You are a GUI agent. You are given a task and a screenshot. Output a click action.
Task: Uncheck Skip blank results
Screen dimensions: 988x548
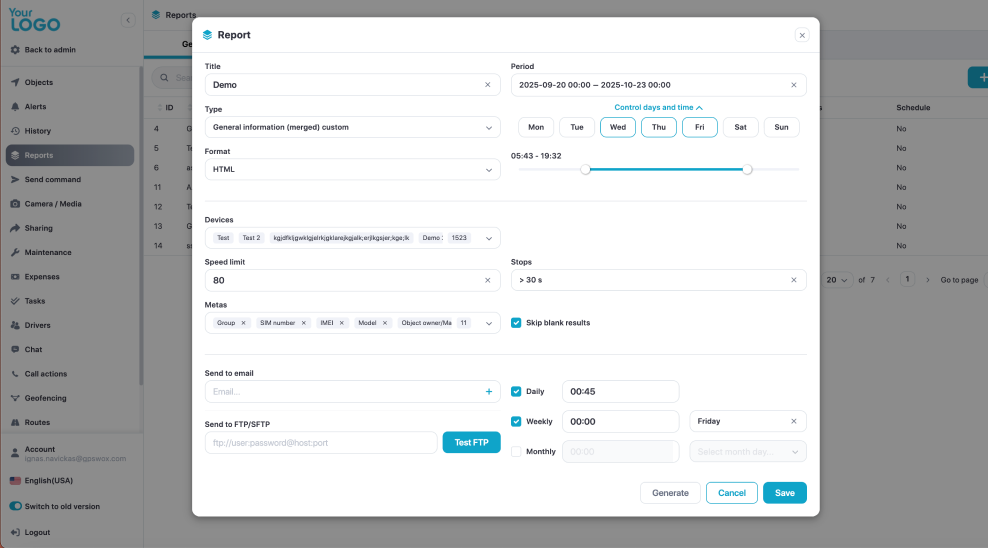tap(516, 323)
